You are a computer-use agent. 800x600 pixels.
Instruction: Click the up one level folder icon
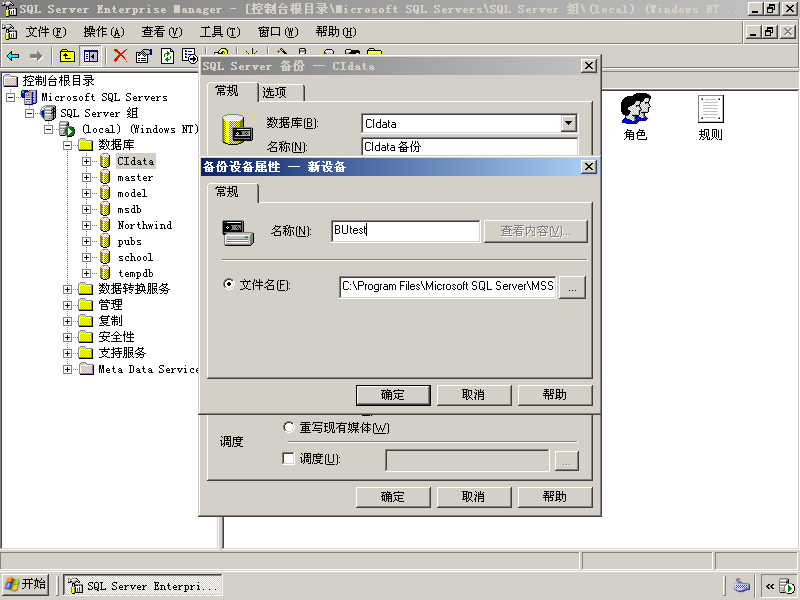[x=67, y=56]
